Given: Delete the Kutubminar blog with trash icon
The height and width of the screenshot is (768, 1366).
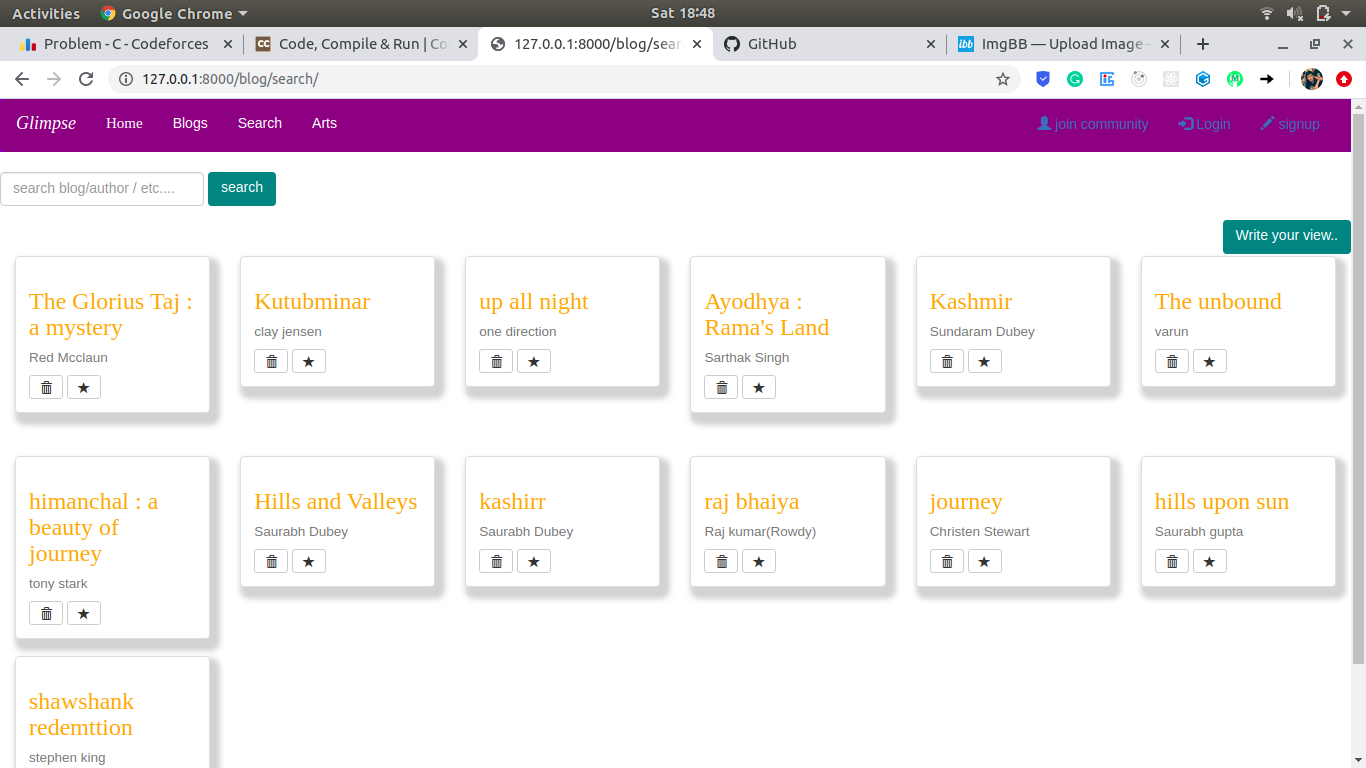Looking at the screenshot, I should click(271, 361).
